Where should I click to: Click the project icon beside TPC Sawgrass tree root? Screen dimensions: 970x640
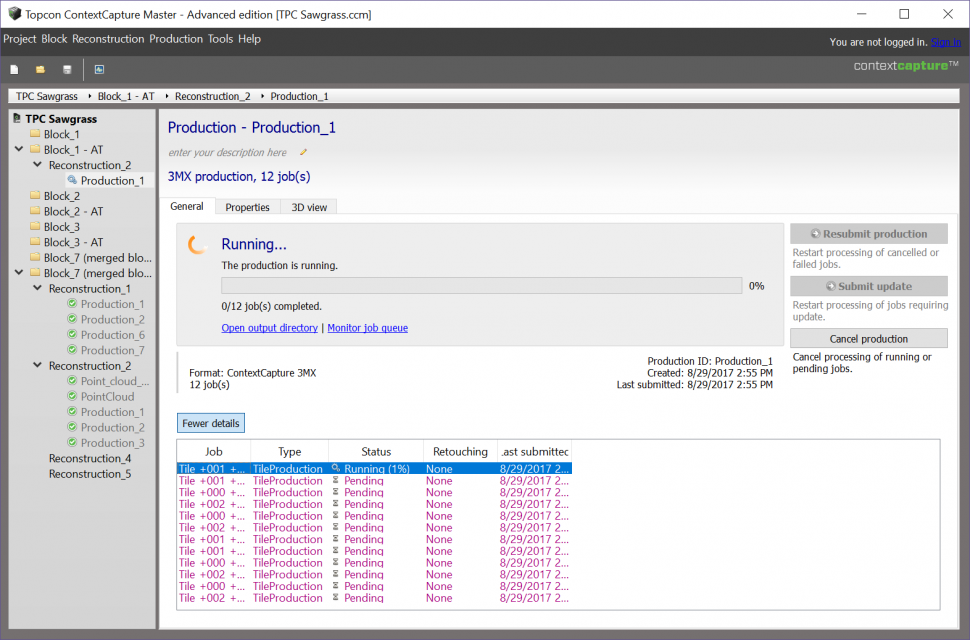point(17,118)
